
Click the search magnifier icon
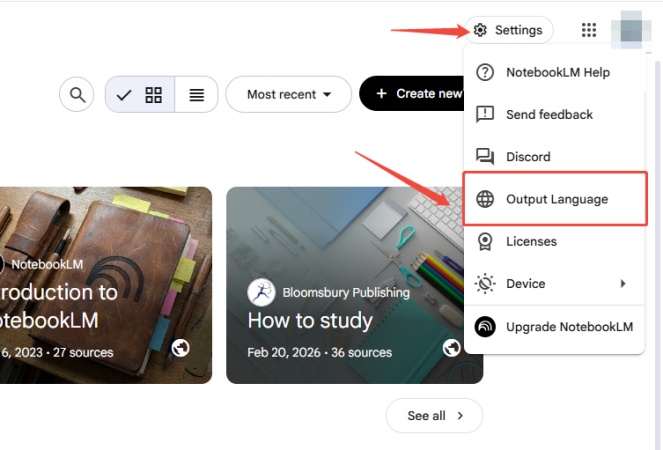76,95
